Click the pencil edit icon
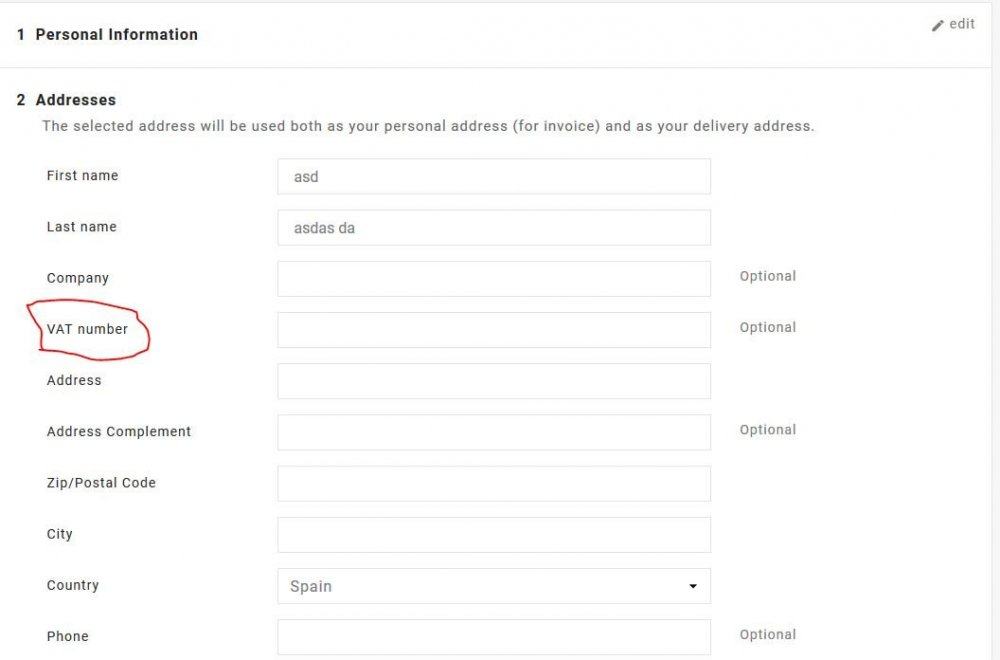 (x=937, y=25)
